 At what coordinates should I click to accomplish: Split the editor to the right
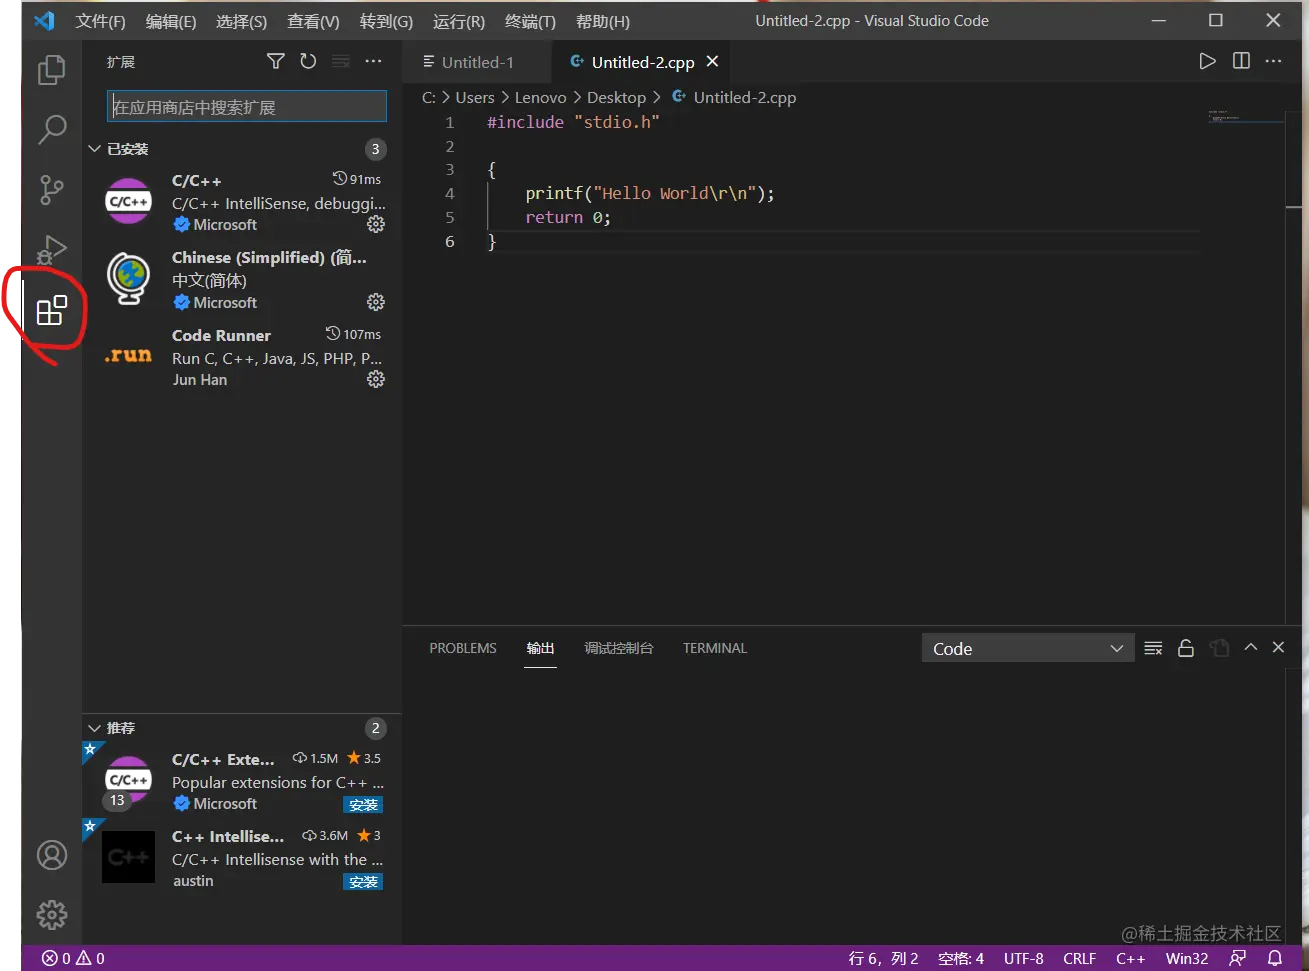(x=1241, y=61)
